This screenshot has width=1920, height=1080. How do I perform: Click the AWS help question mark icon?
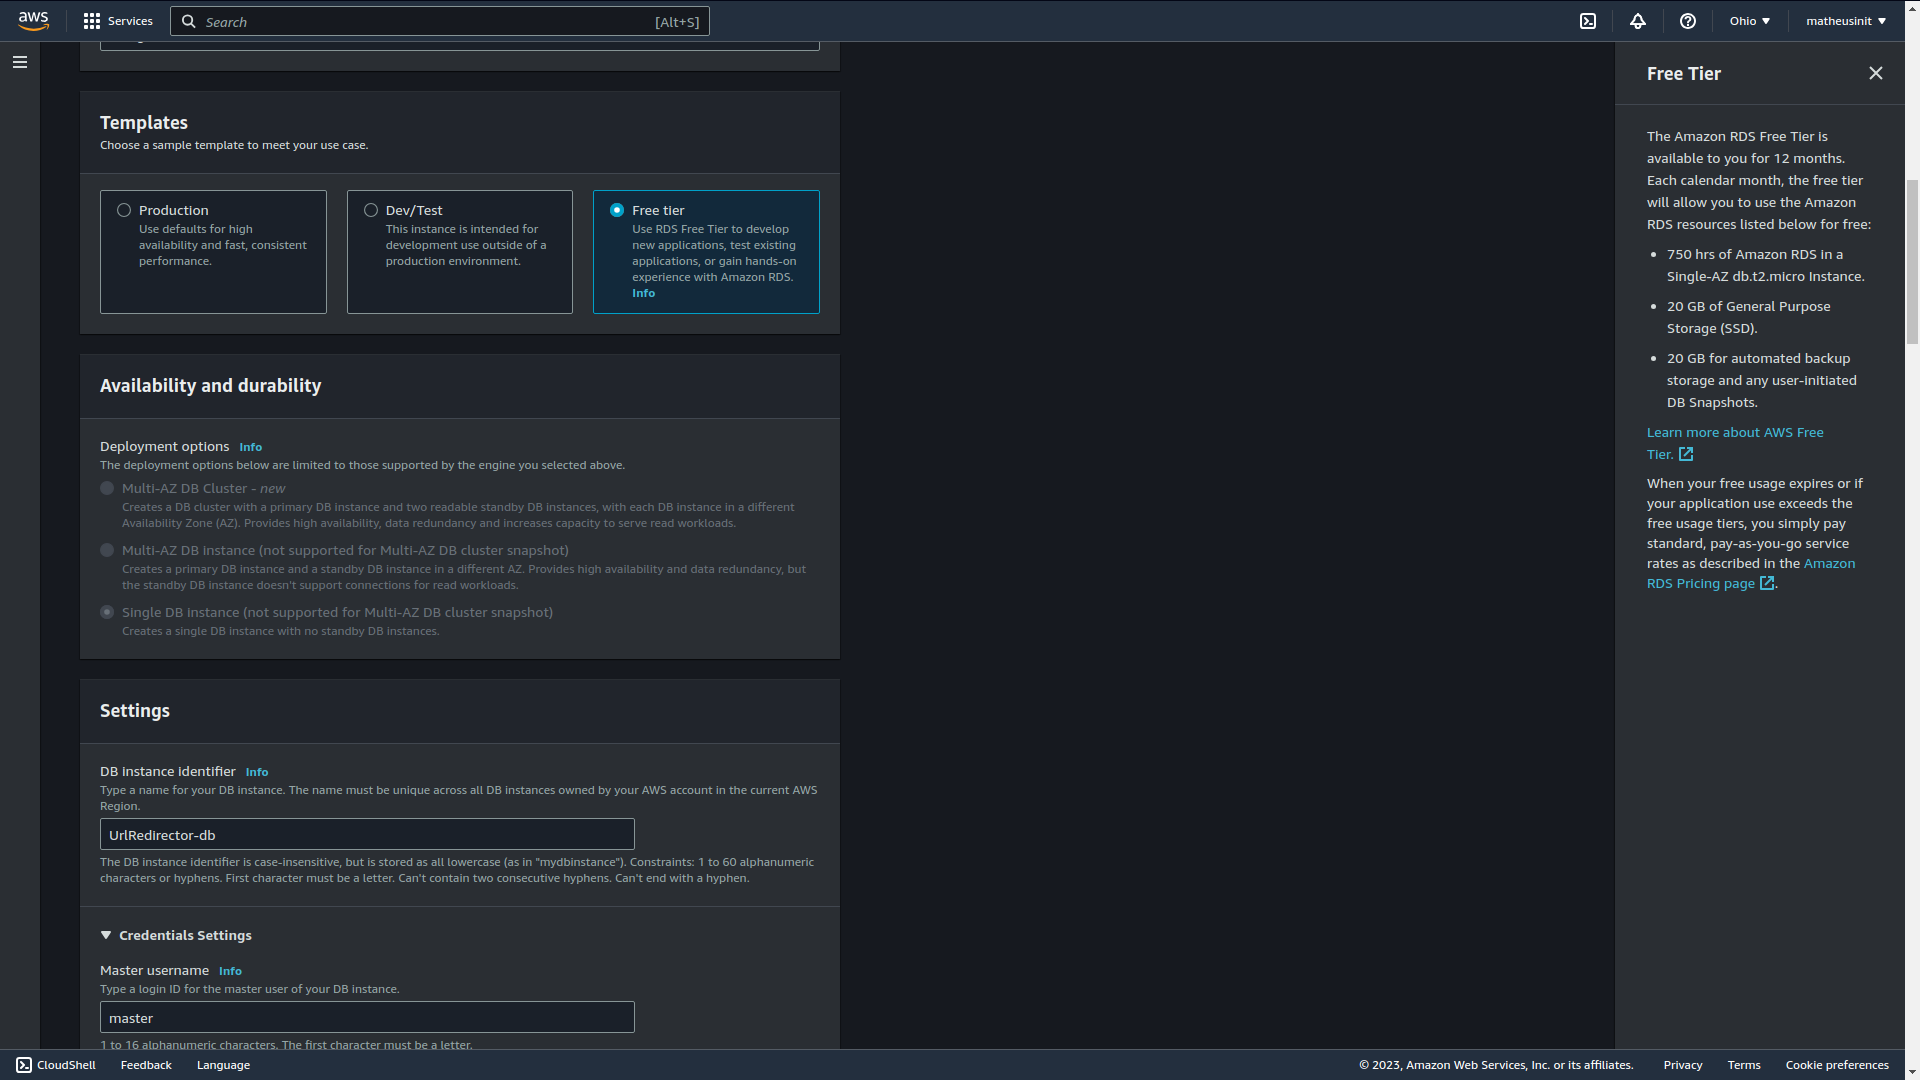pyautogui.click(x=1688, y=21)
